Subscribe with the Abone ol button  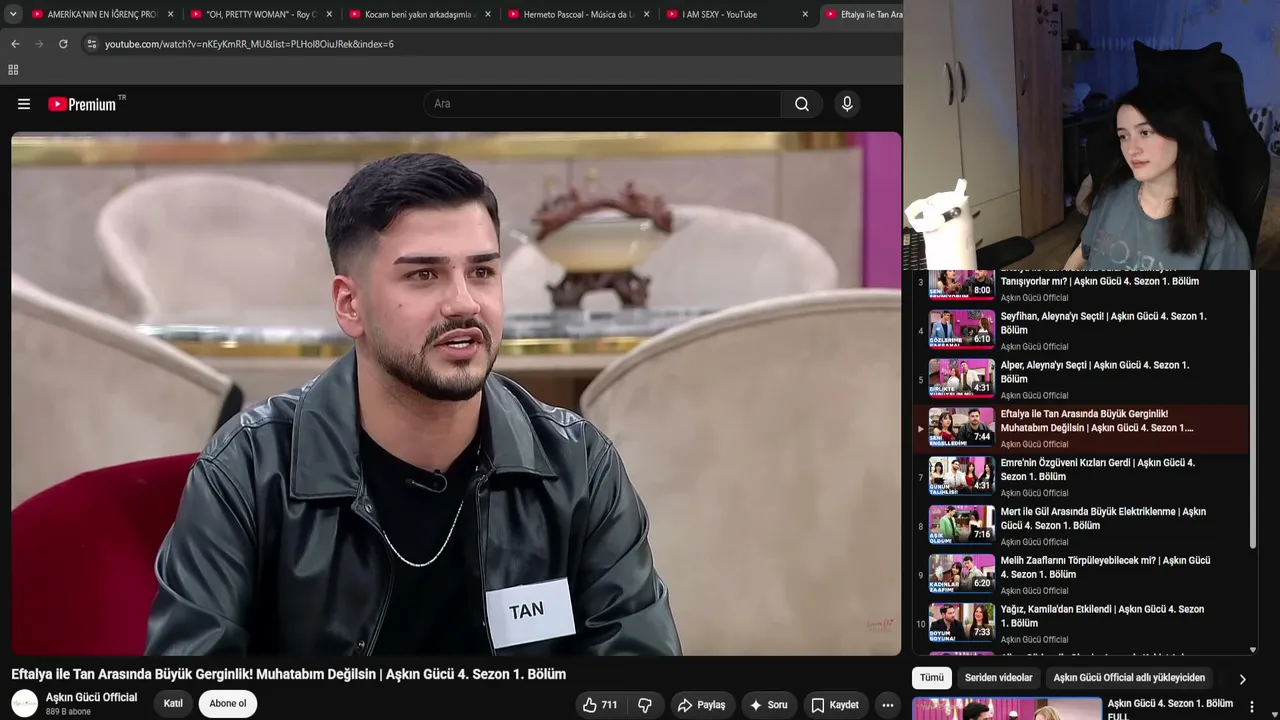[227, 704]
